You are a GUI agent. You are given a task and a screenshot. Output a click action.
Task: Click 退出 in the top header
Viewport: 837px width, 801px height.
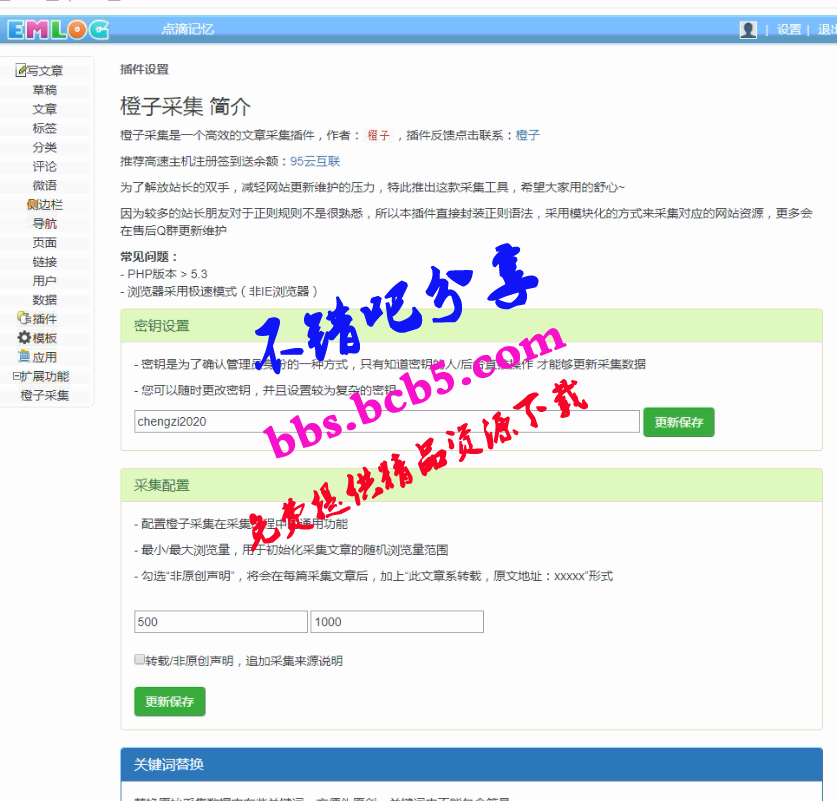click(827, 29)
